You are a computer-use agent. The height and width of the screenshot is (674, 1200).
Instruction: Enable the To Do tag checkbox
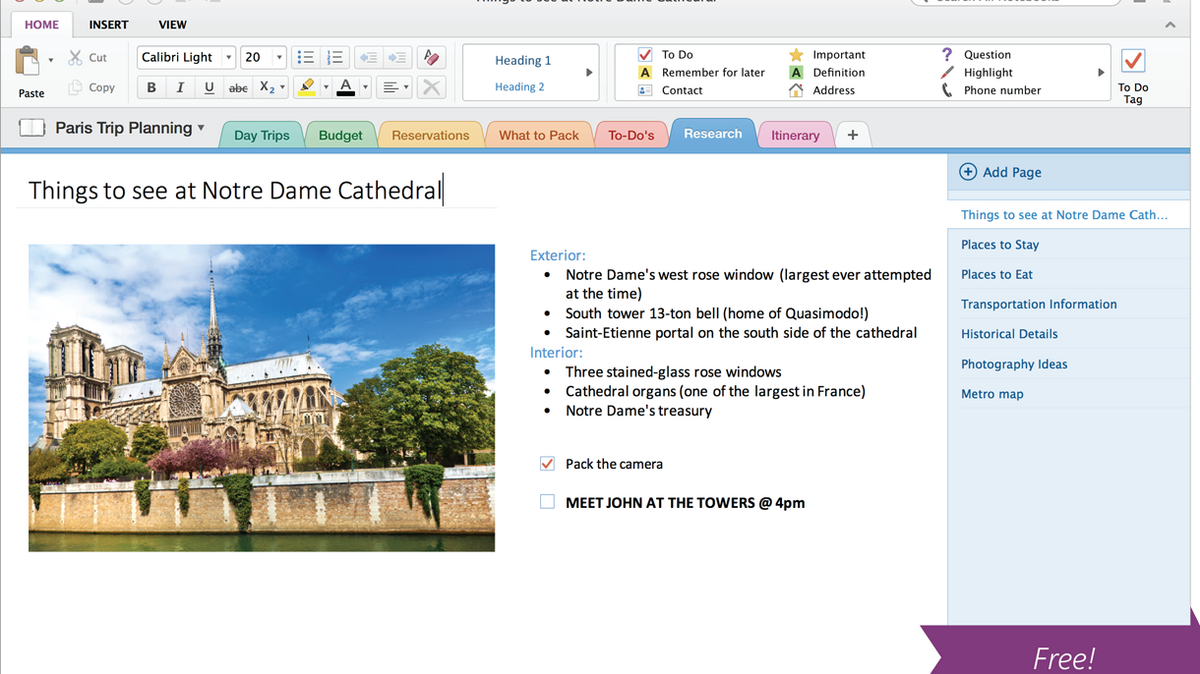coord(1133,61)
